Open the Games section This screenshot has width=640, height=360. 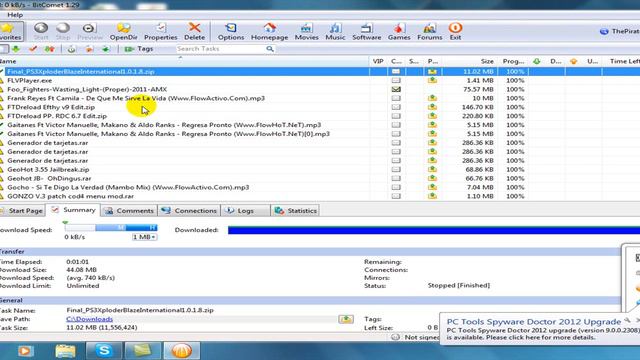[399, 31]
